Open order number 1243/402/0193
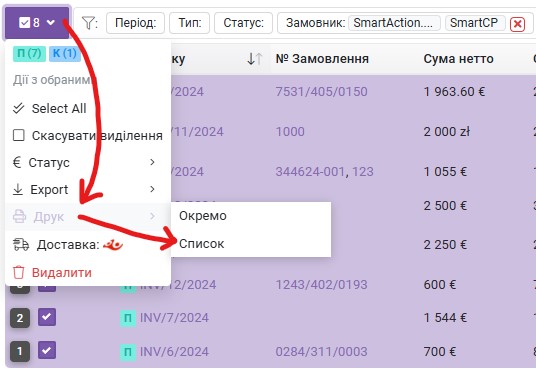The height and width of the screenshot is (375, 536). point(321,285)
